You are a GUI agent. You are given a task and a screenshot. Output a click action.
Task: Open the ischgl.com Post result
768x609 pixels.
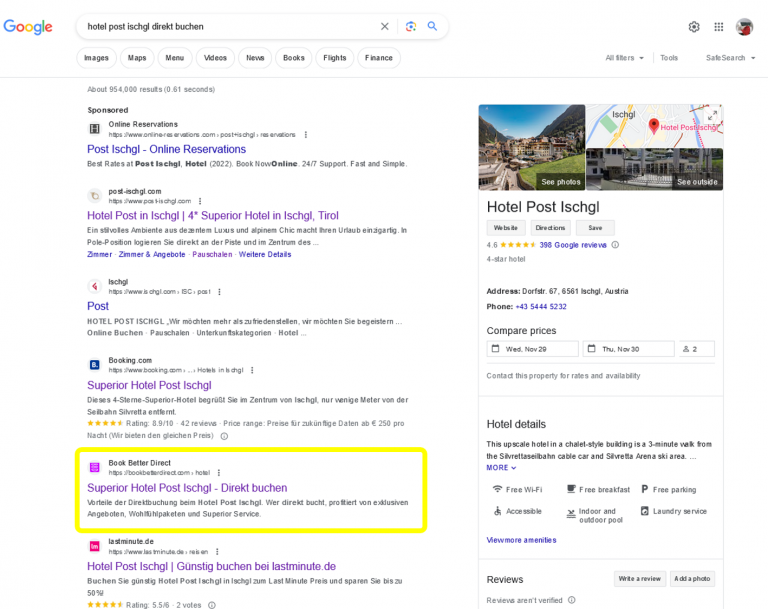98,306
